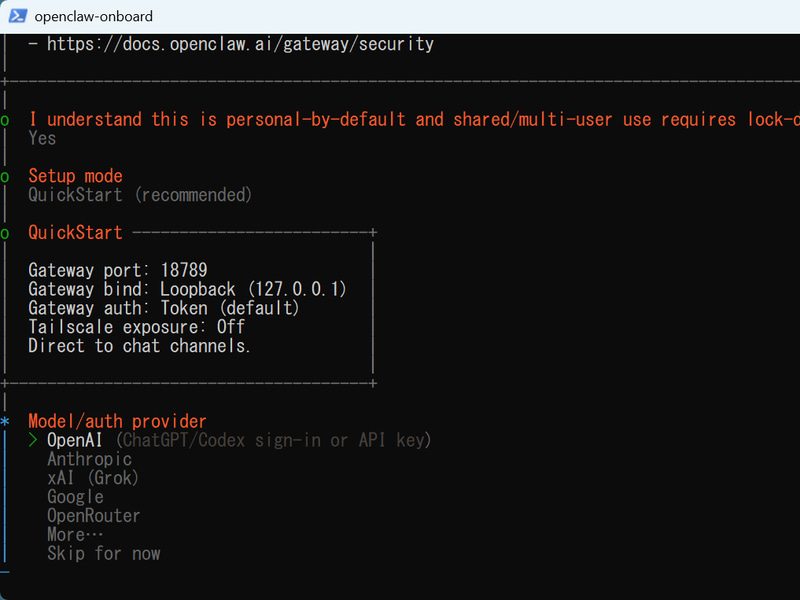
Task: Click the ChatGPT/Codex sign-in hint text
Action: pyautogui.click(x=273, y=440)
